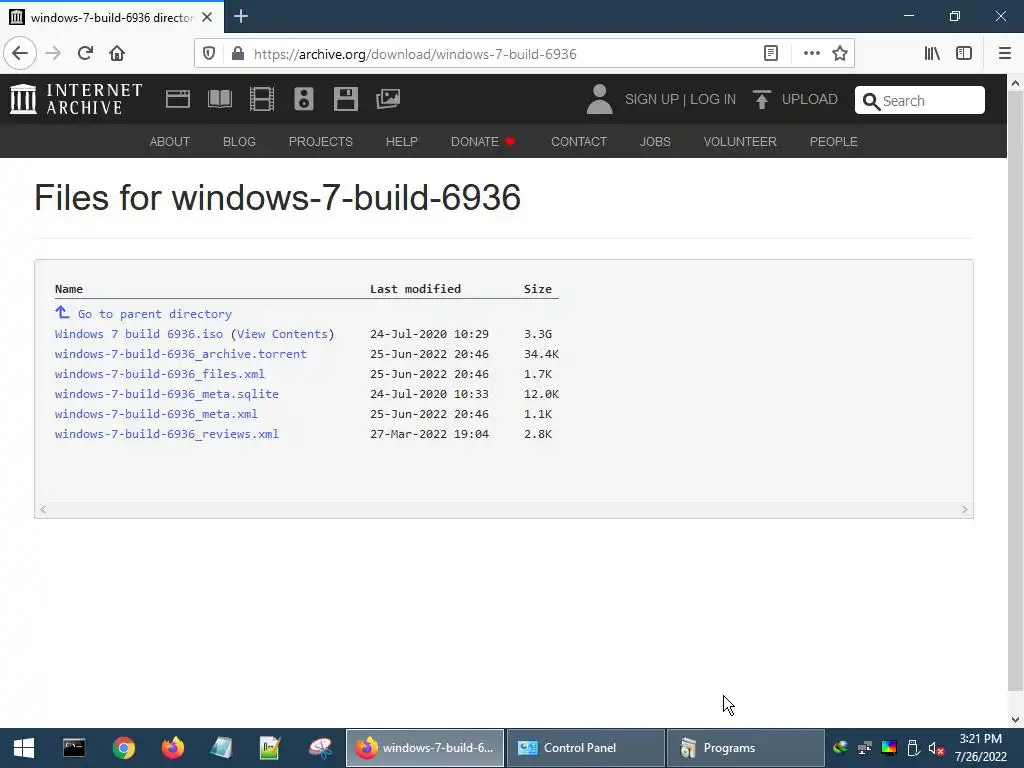Open windows-7-build-6936_meta.xml link

tap(156, 414)
